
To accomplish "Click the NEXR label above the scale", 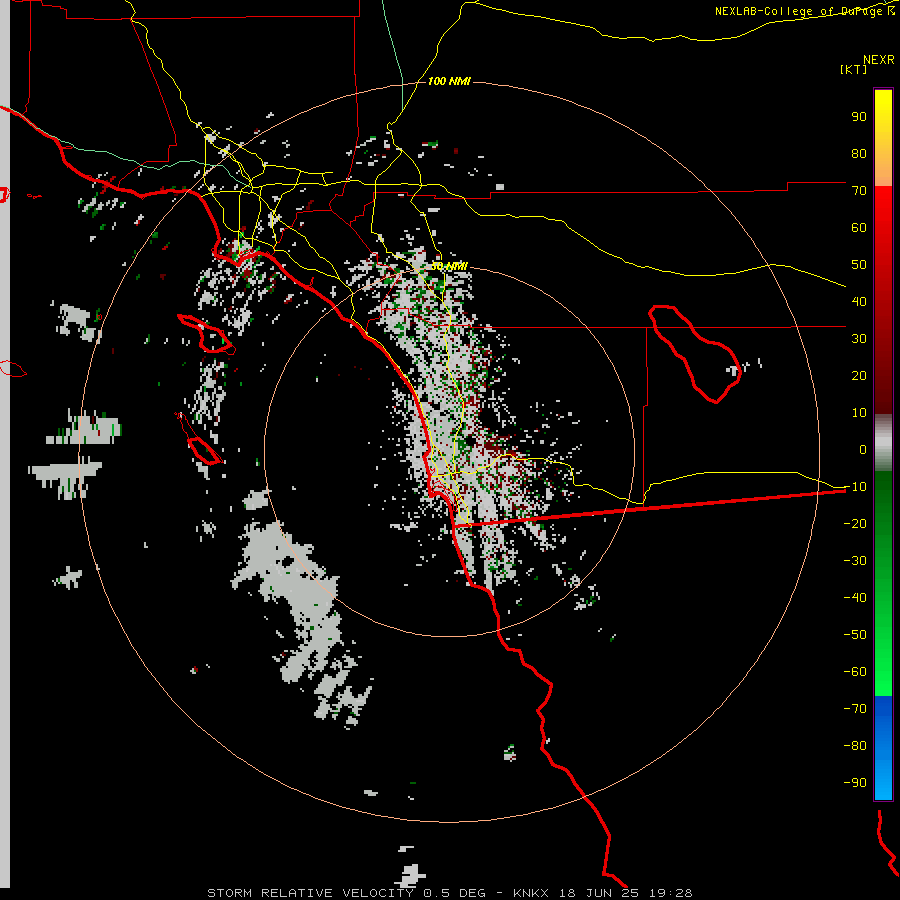I will pos(879,60).
